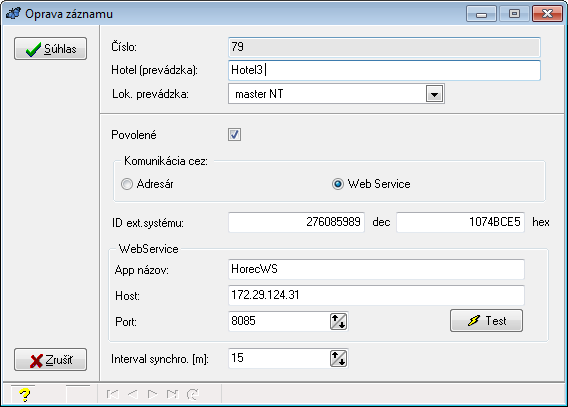Click the refresh record icon
The height and width of the screenshot is (407, 568).
(x=193, y=394)
